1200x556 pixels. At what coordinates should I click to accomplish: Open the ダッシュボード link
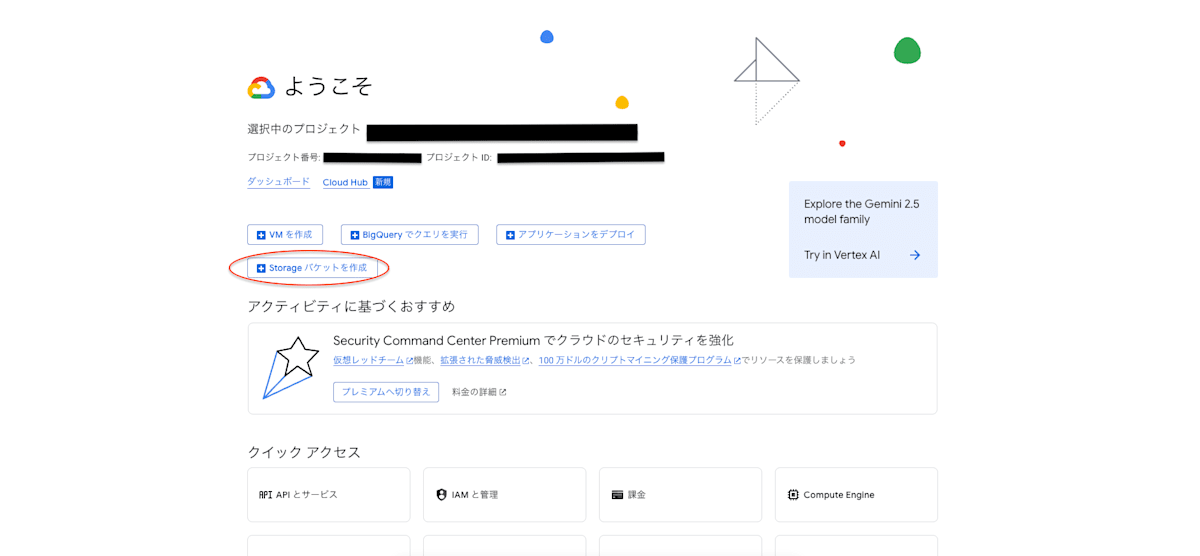(x=278, y=182)
